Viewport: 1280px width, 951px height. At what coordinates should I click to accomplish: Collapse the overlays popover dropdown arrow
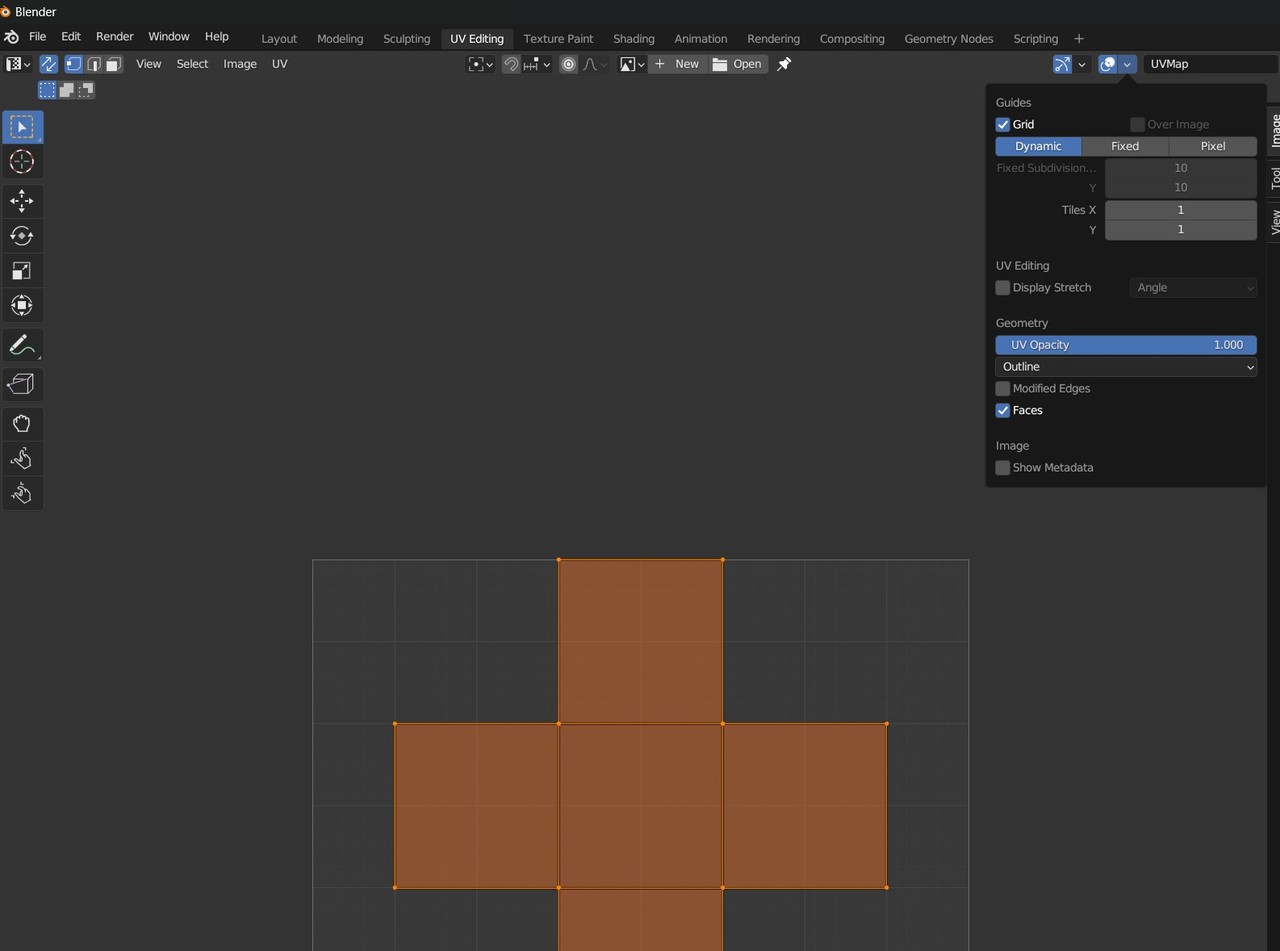1128,64
